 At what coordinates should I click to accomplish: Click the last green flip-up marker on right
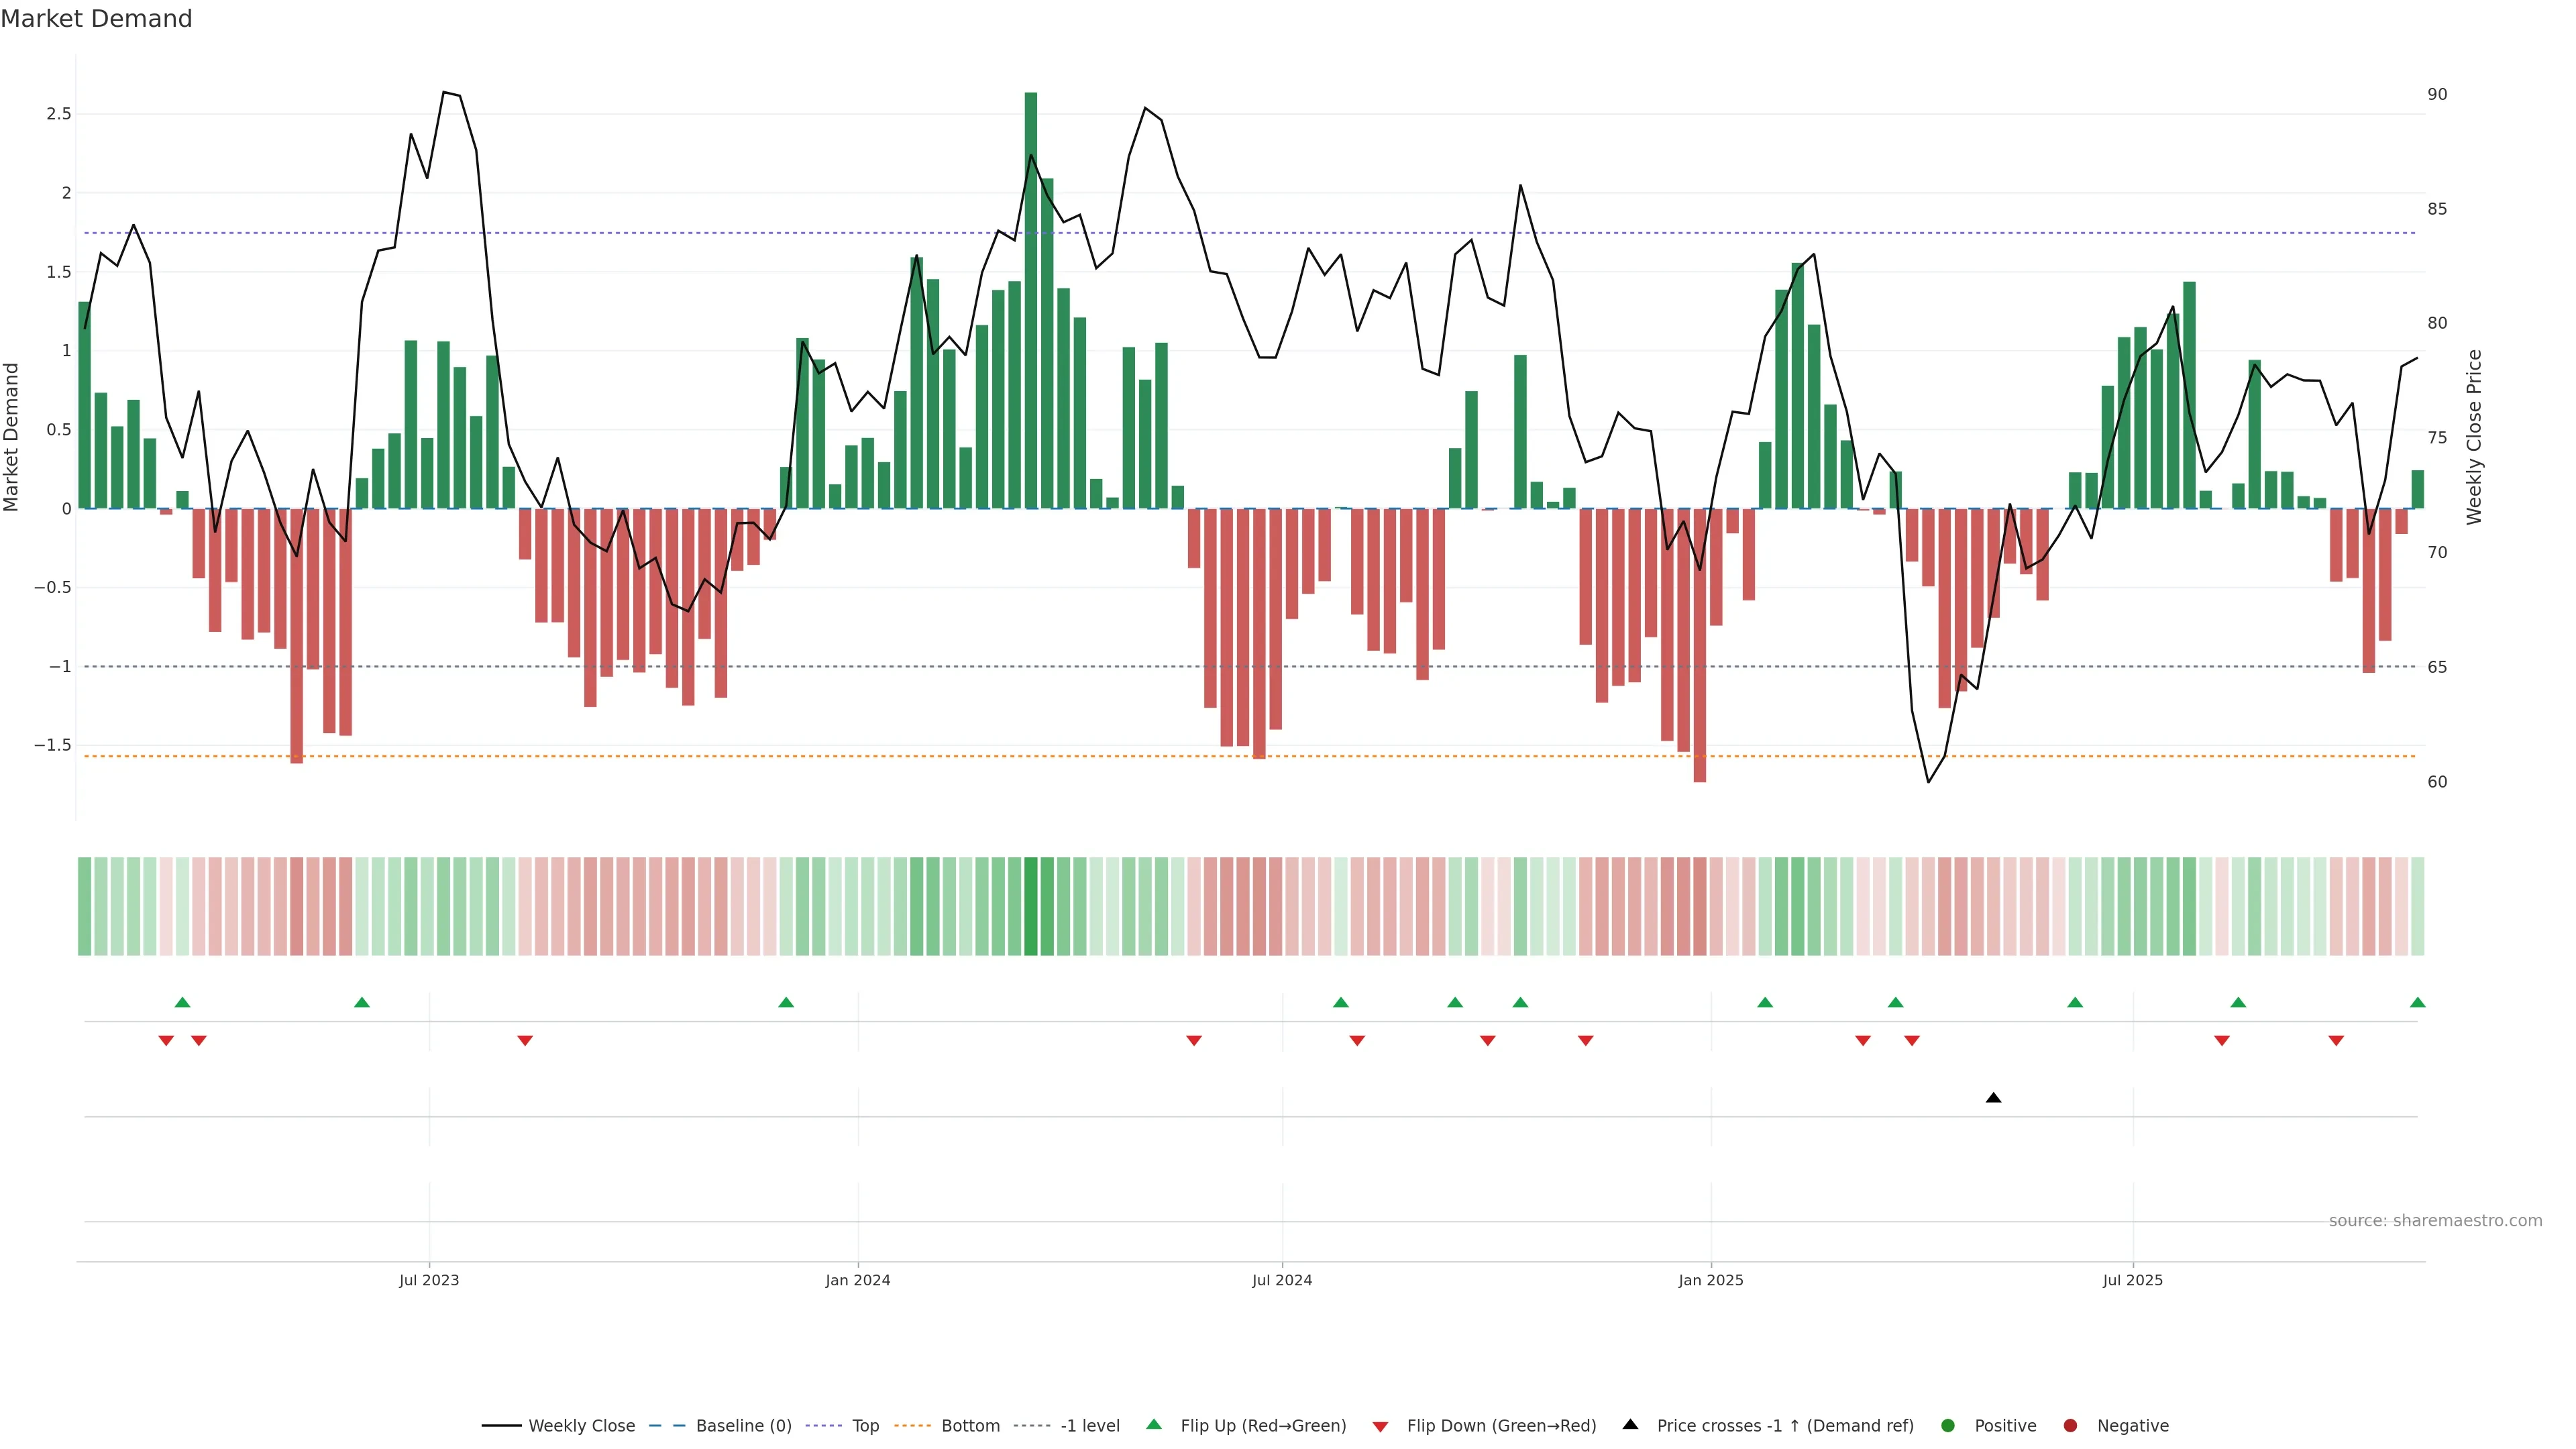[2417, 1002]
